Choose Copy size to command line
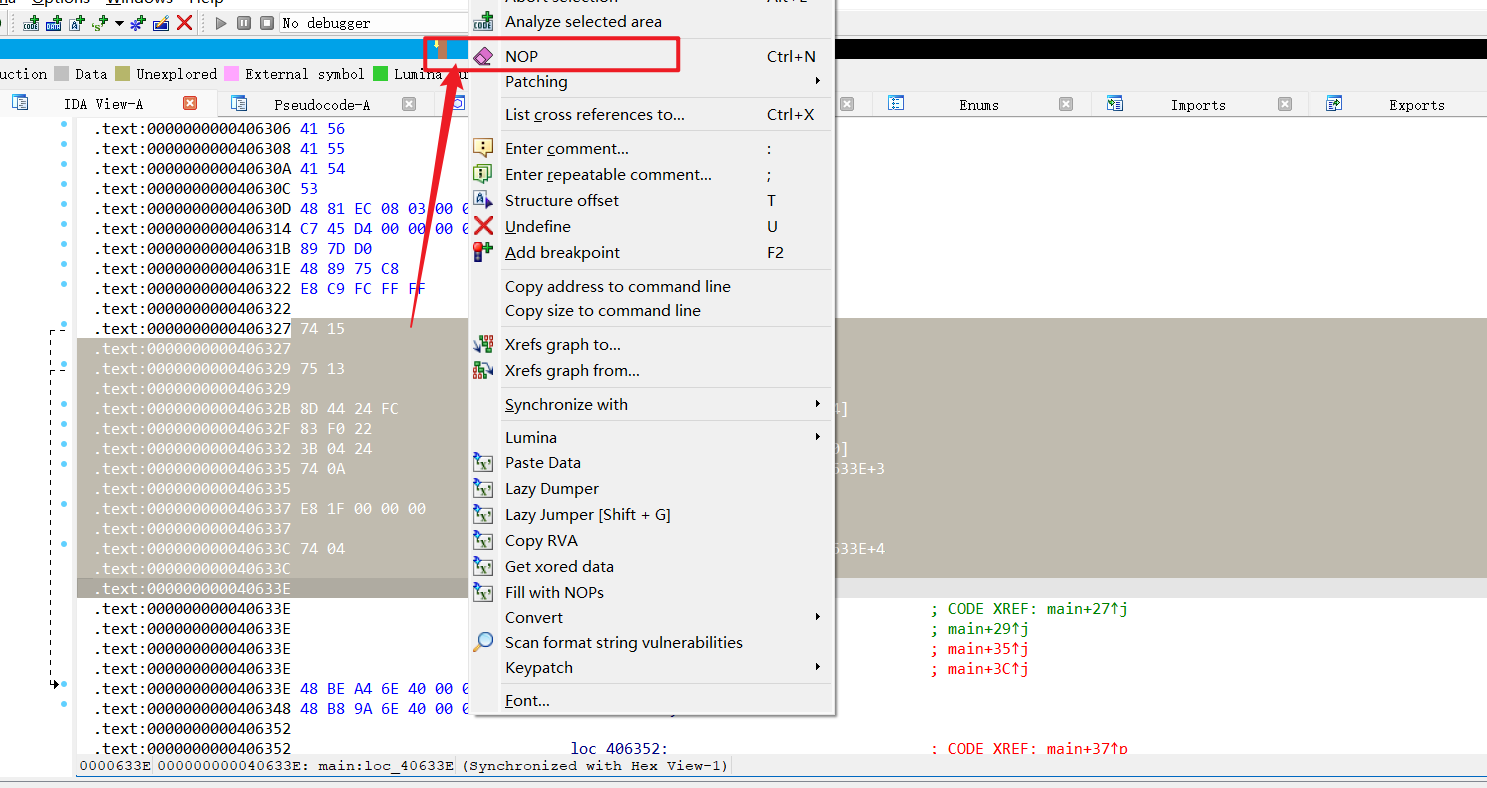The width and height of the screenshot is (1487, 788). coord(651,310)
